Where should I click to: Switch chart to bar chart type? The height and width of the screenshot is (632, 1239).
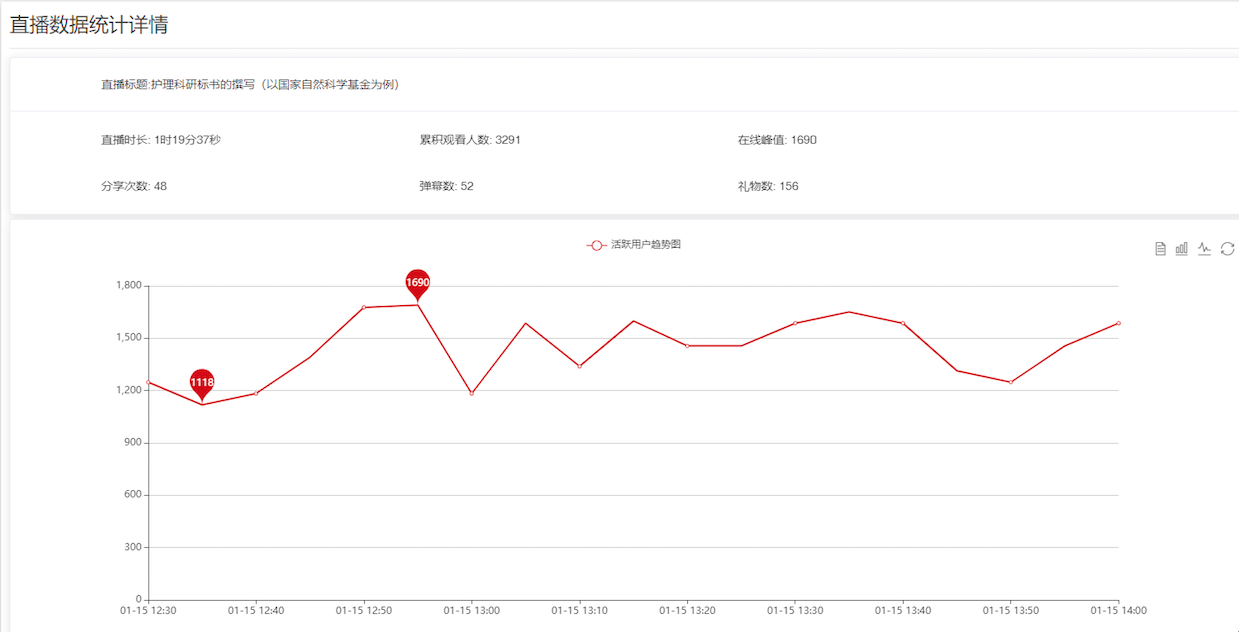point(1182,249)
